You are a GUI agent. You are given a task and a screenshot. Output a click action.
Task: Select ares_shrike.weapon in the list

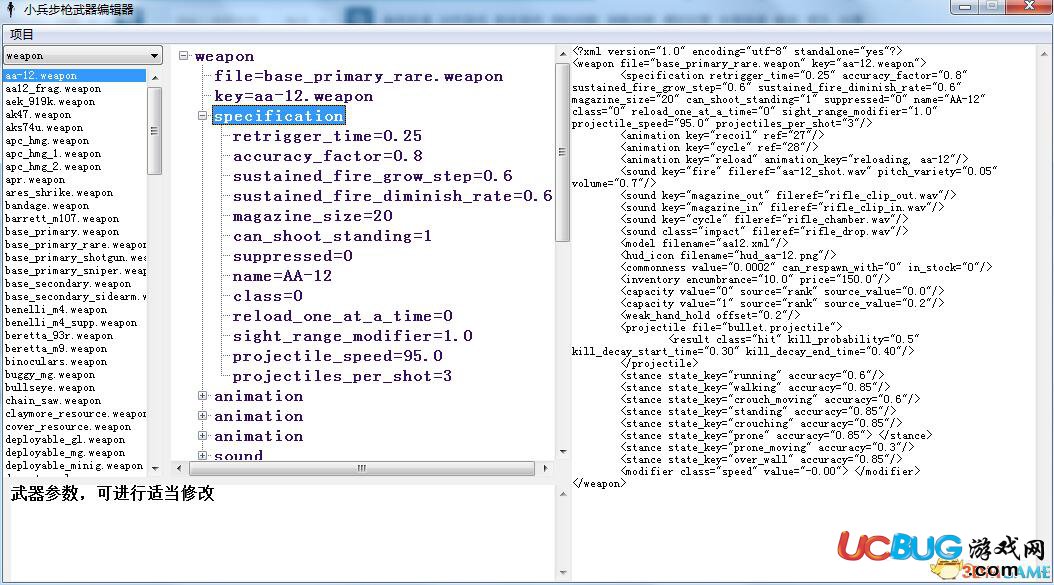coord(59,192)
